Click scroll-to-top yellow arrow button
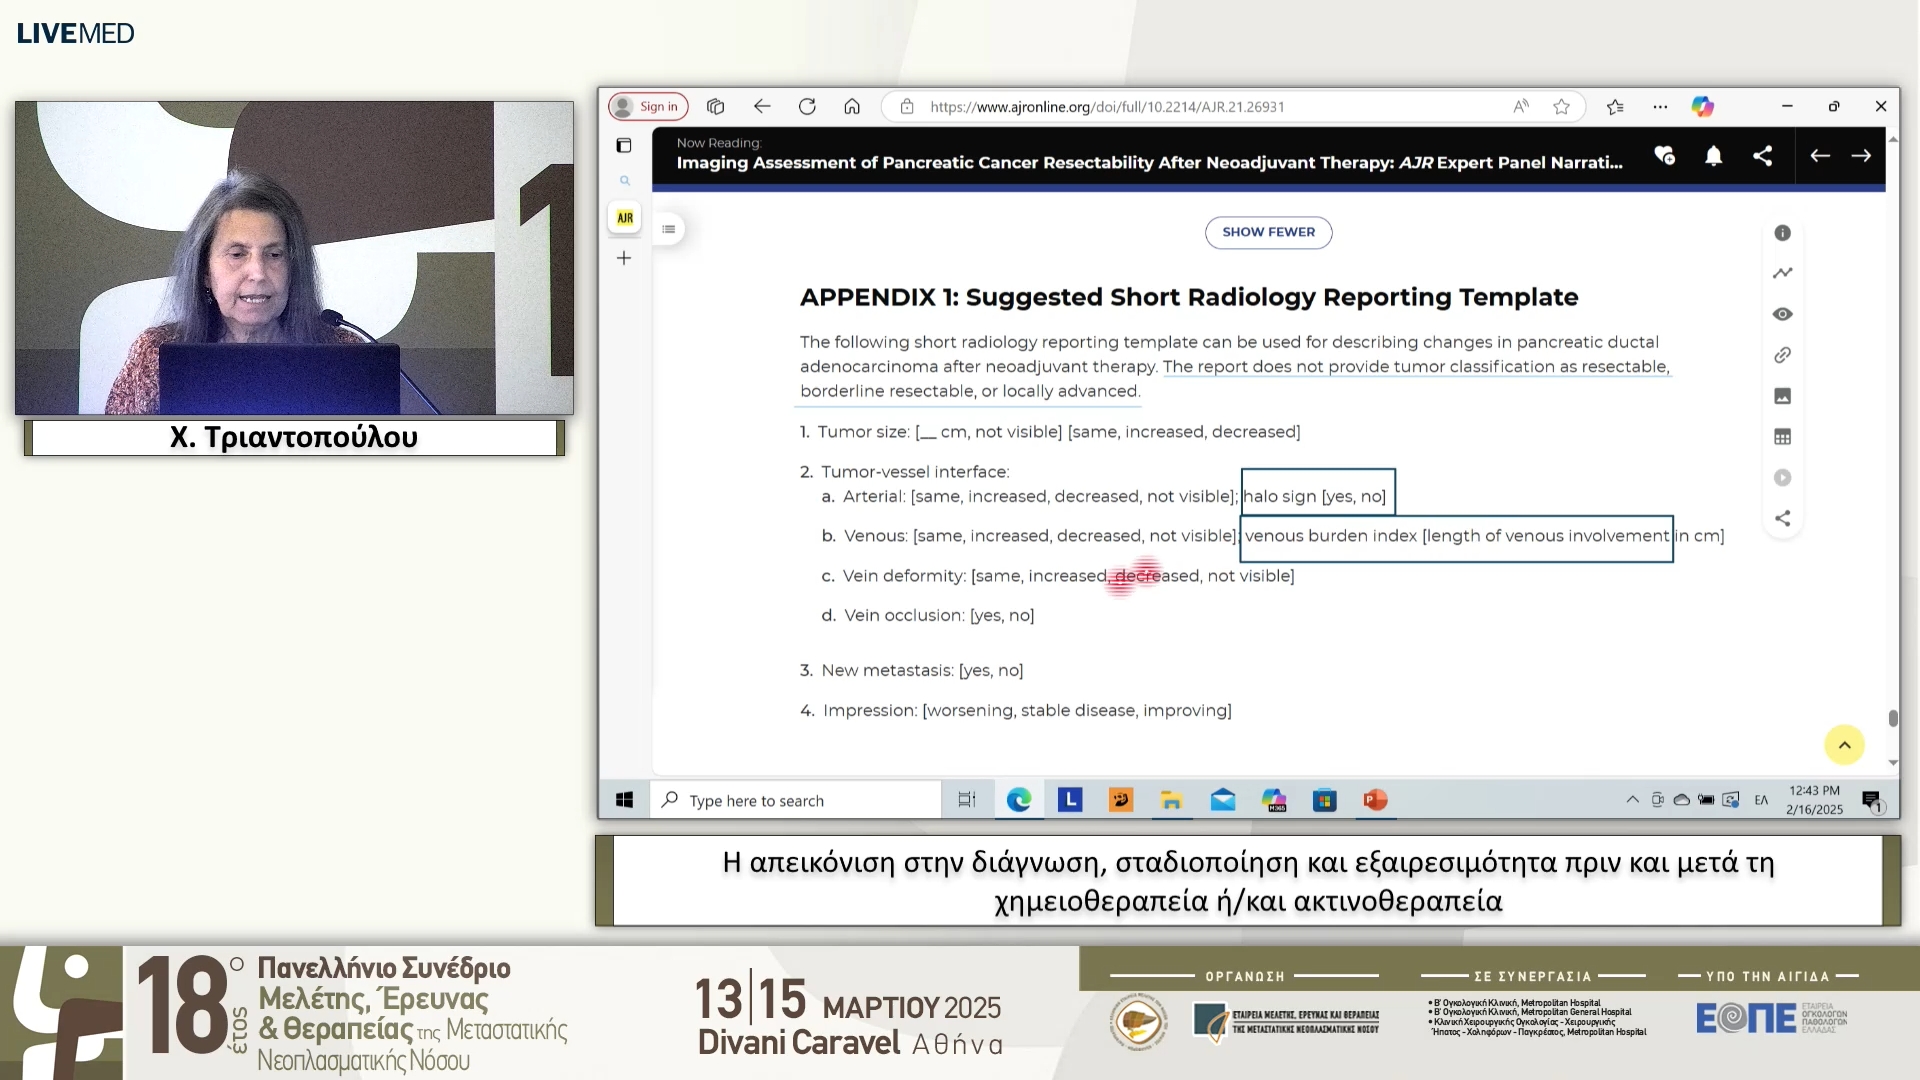This screenshot has width=1920, height=1080. click(x=1844, y=745)
